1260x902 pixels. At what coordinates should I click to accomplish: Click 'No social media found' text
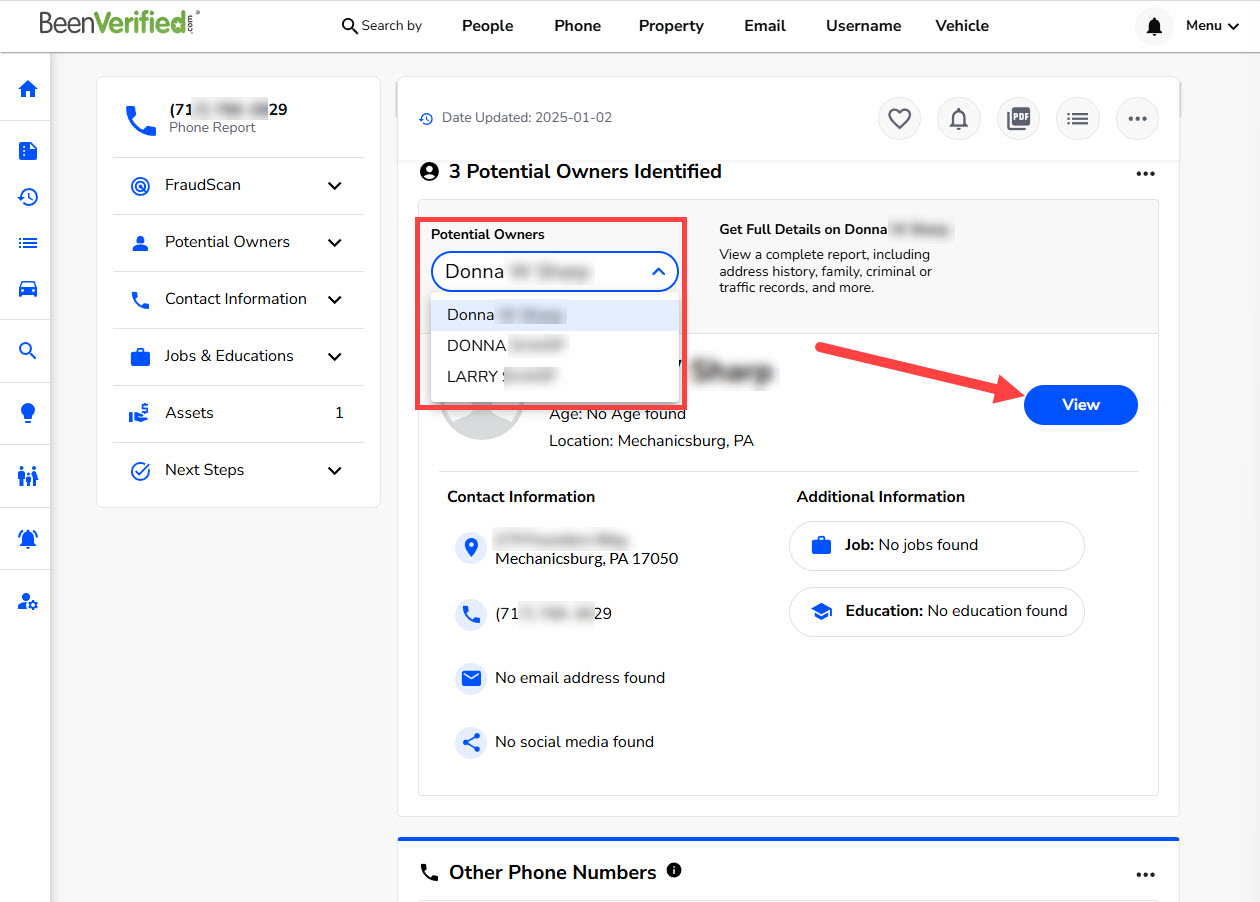point(575,742)
